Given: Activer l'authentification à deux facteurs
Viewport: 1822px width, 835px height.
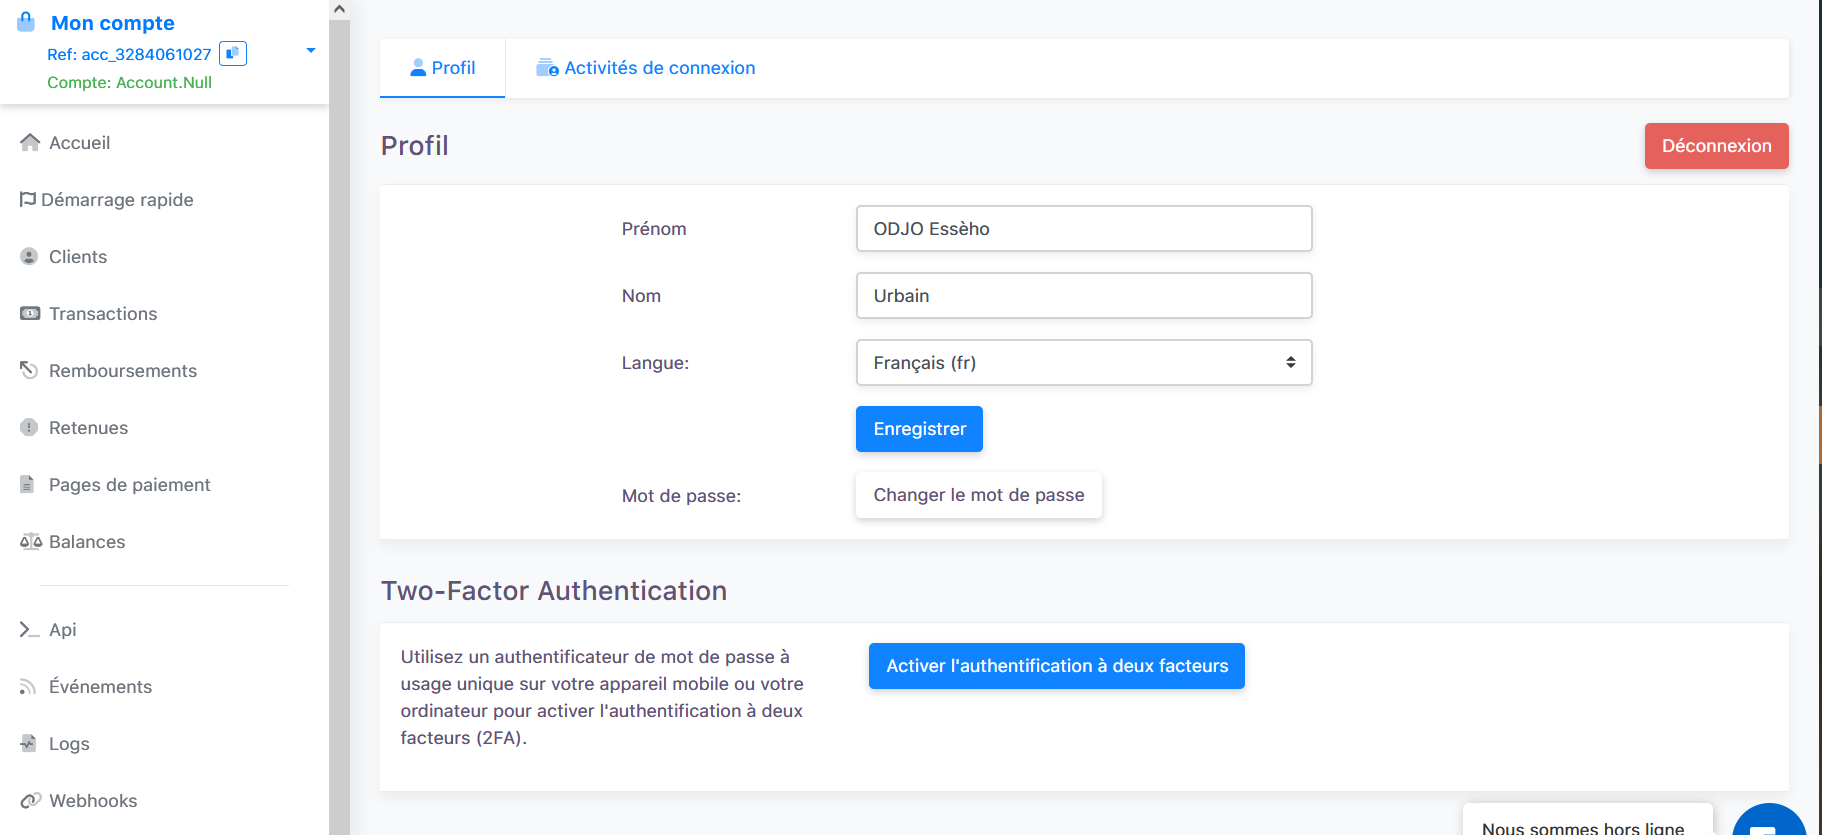Looking at the screenshot, I should click(x=1057, y=666).
